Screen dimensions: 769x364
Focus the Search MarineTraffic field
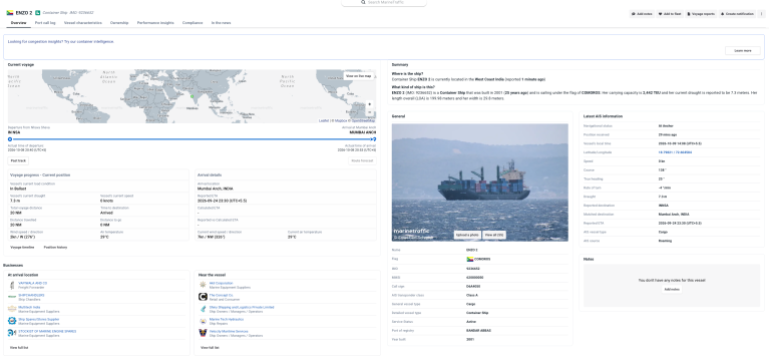click(384, 2)
